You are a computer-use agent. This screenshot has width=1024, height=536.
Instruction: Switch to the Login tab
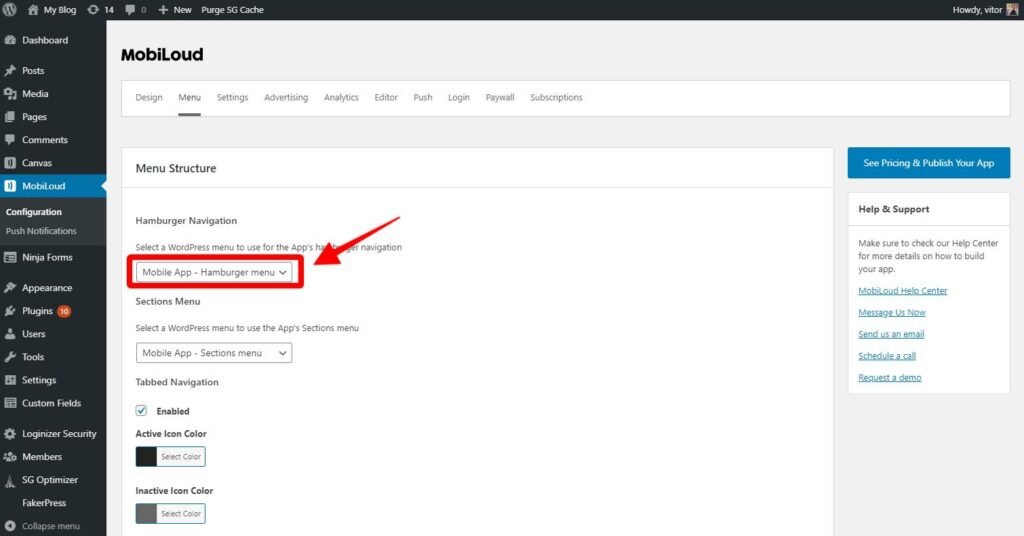click(x=458, y=97)
